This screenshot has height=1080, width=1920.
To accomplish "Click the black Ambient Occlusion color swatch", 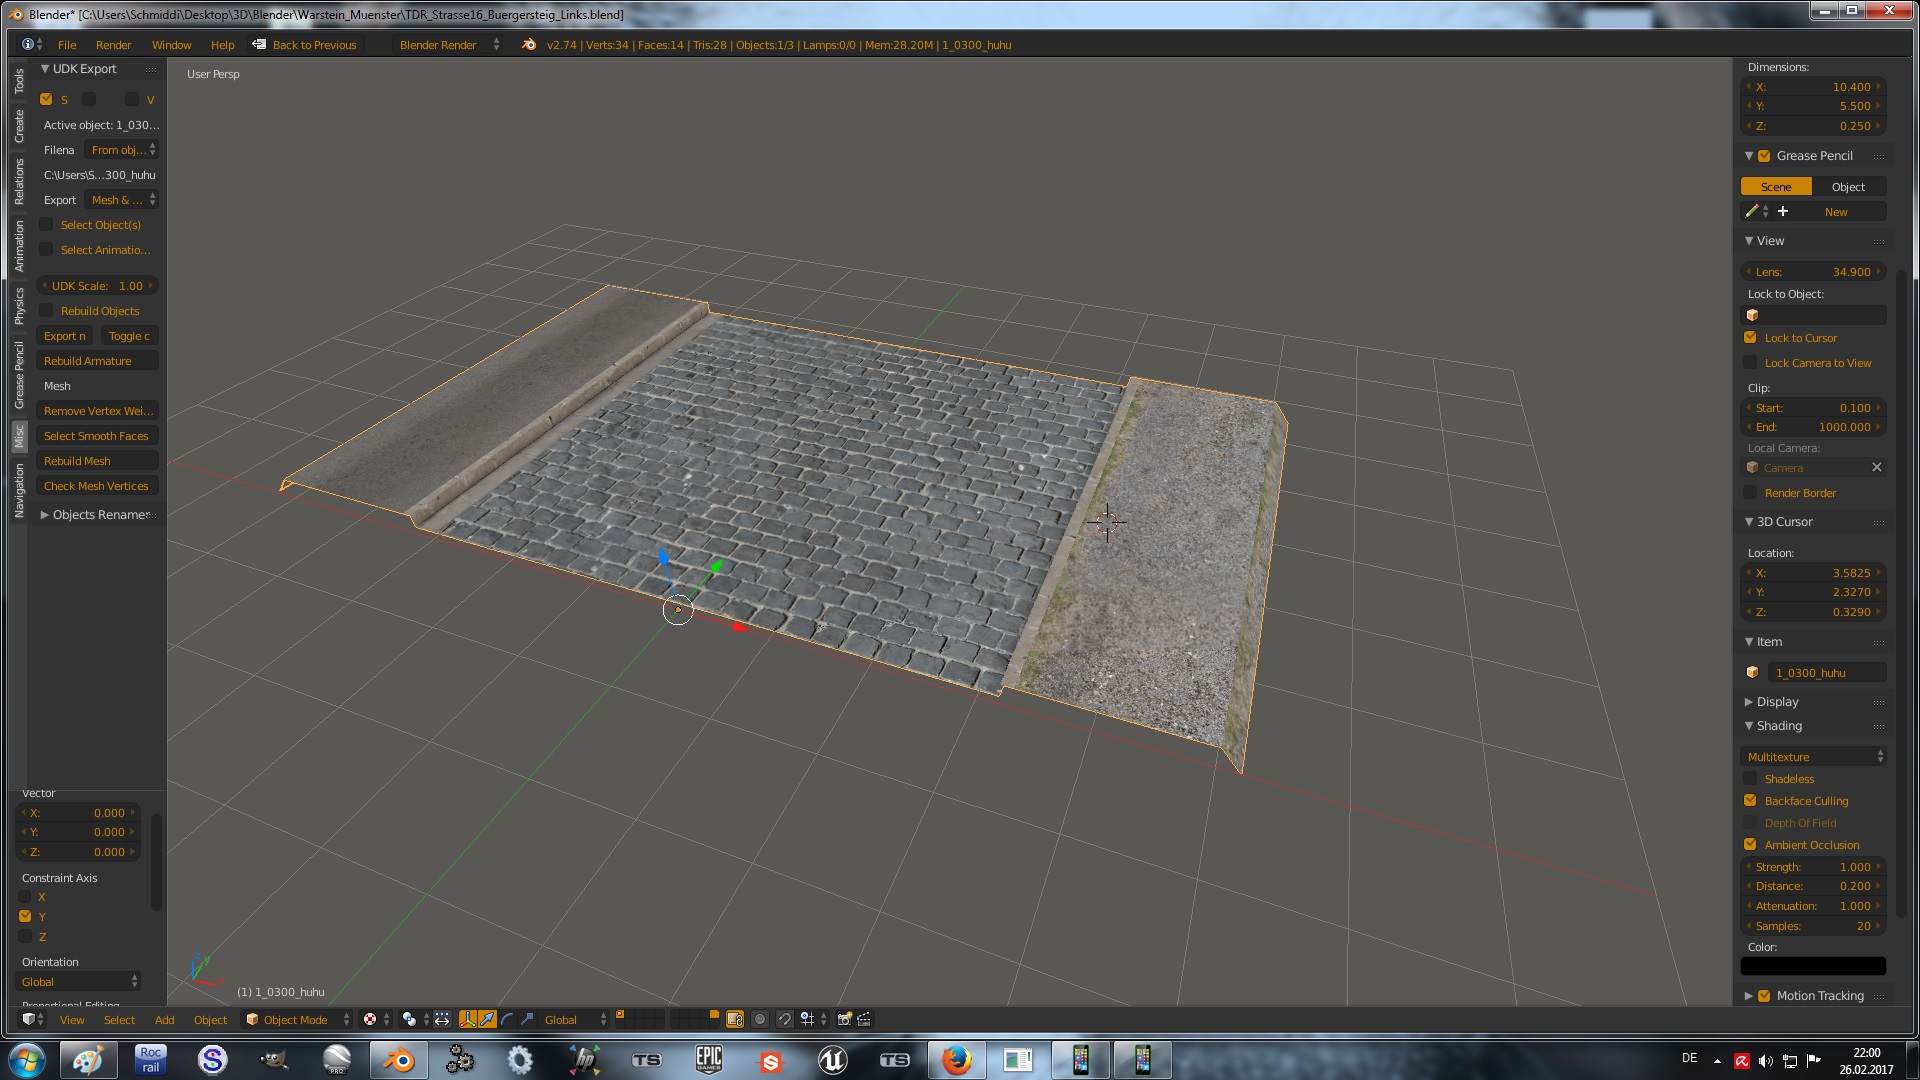I will point(1813,966).
